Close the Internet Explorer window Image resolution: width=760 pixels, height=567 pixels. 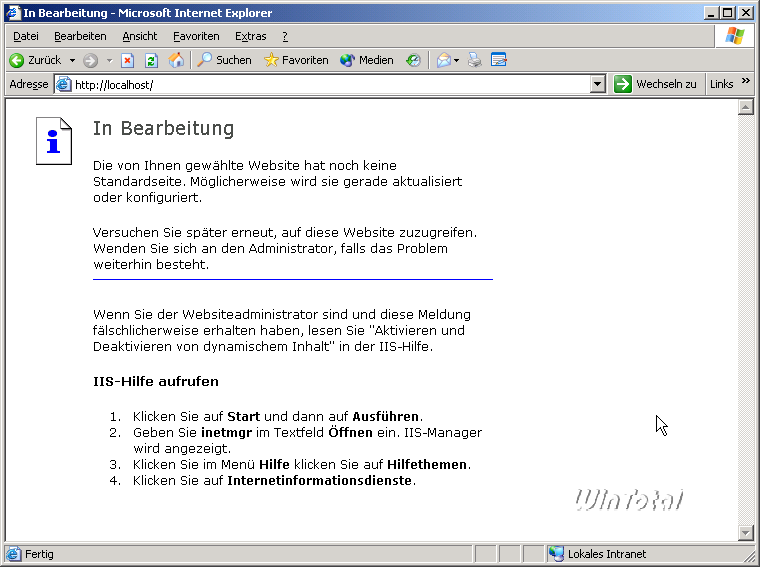tap(746, 13)
